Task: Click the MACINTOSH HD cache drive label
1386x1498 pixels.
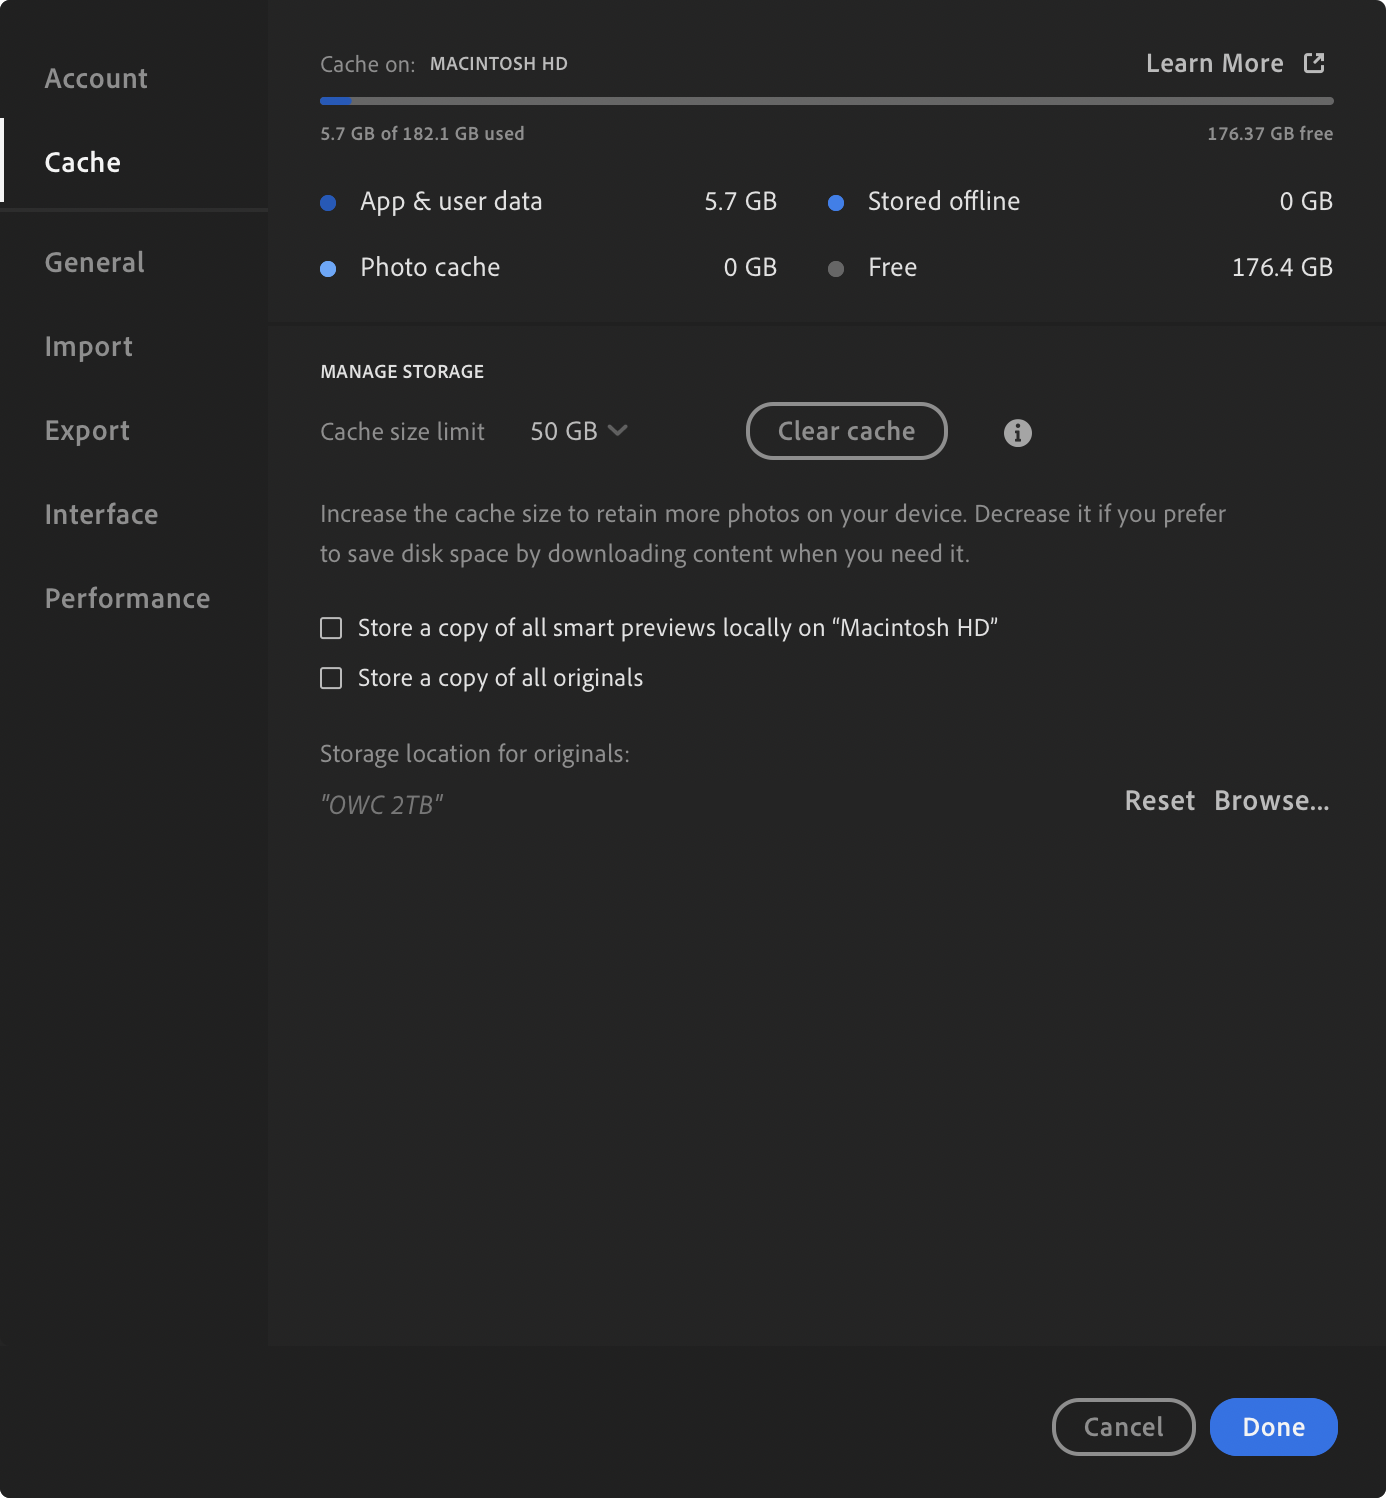Action: click(x=499, y=64)
